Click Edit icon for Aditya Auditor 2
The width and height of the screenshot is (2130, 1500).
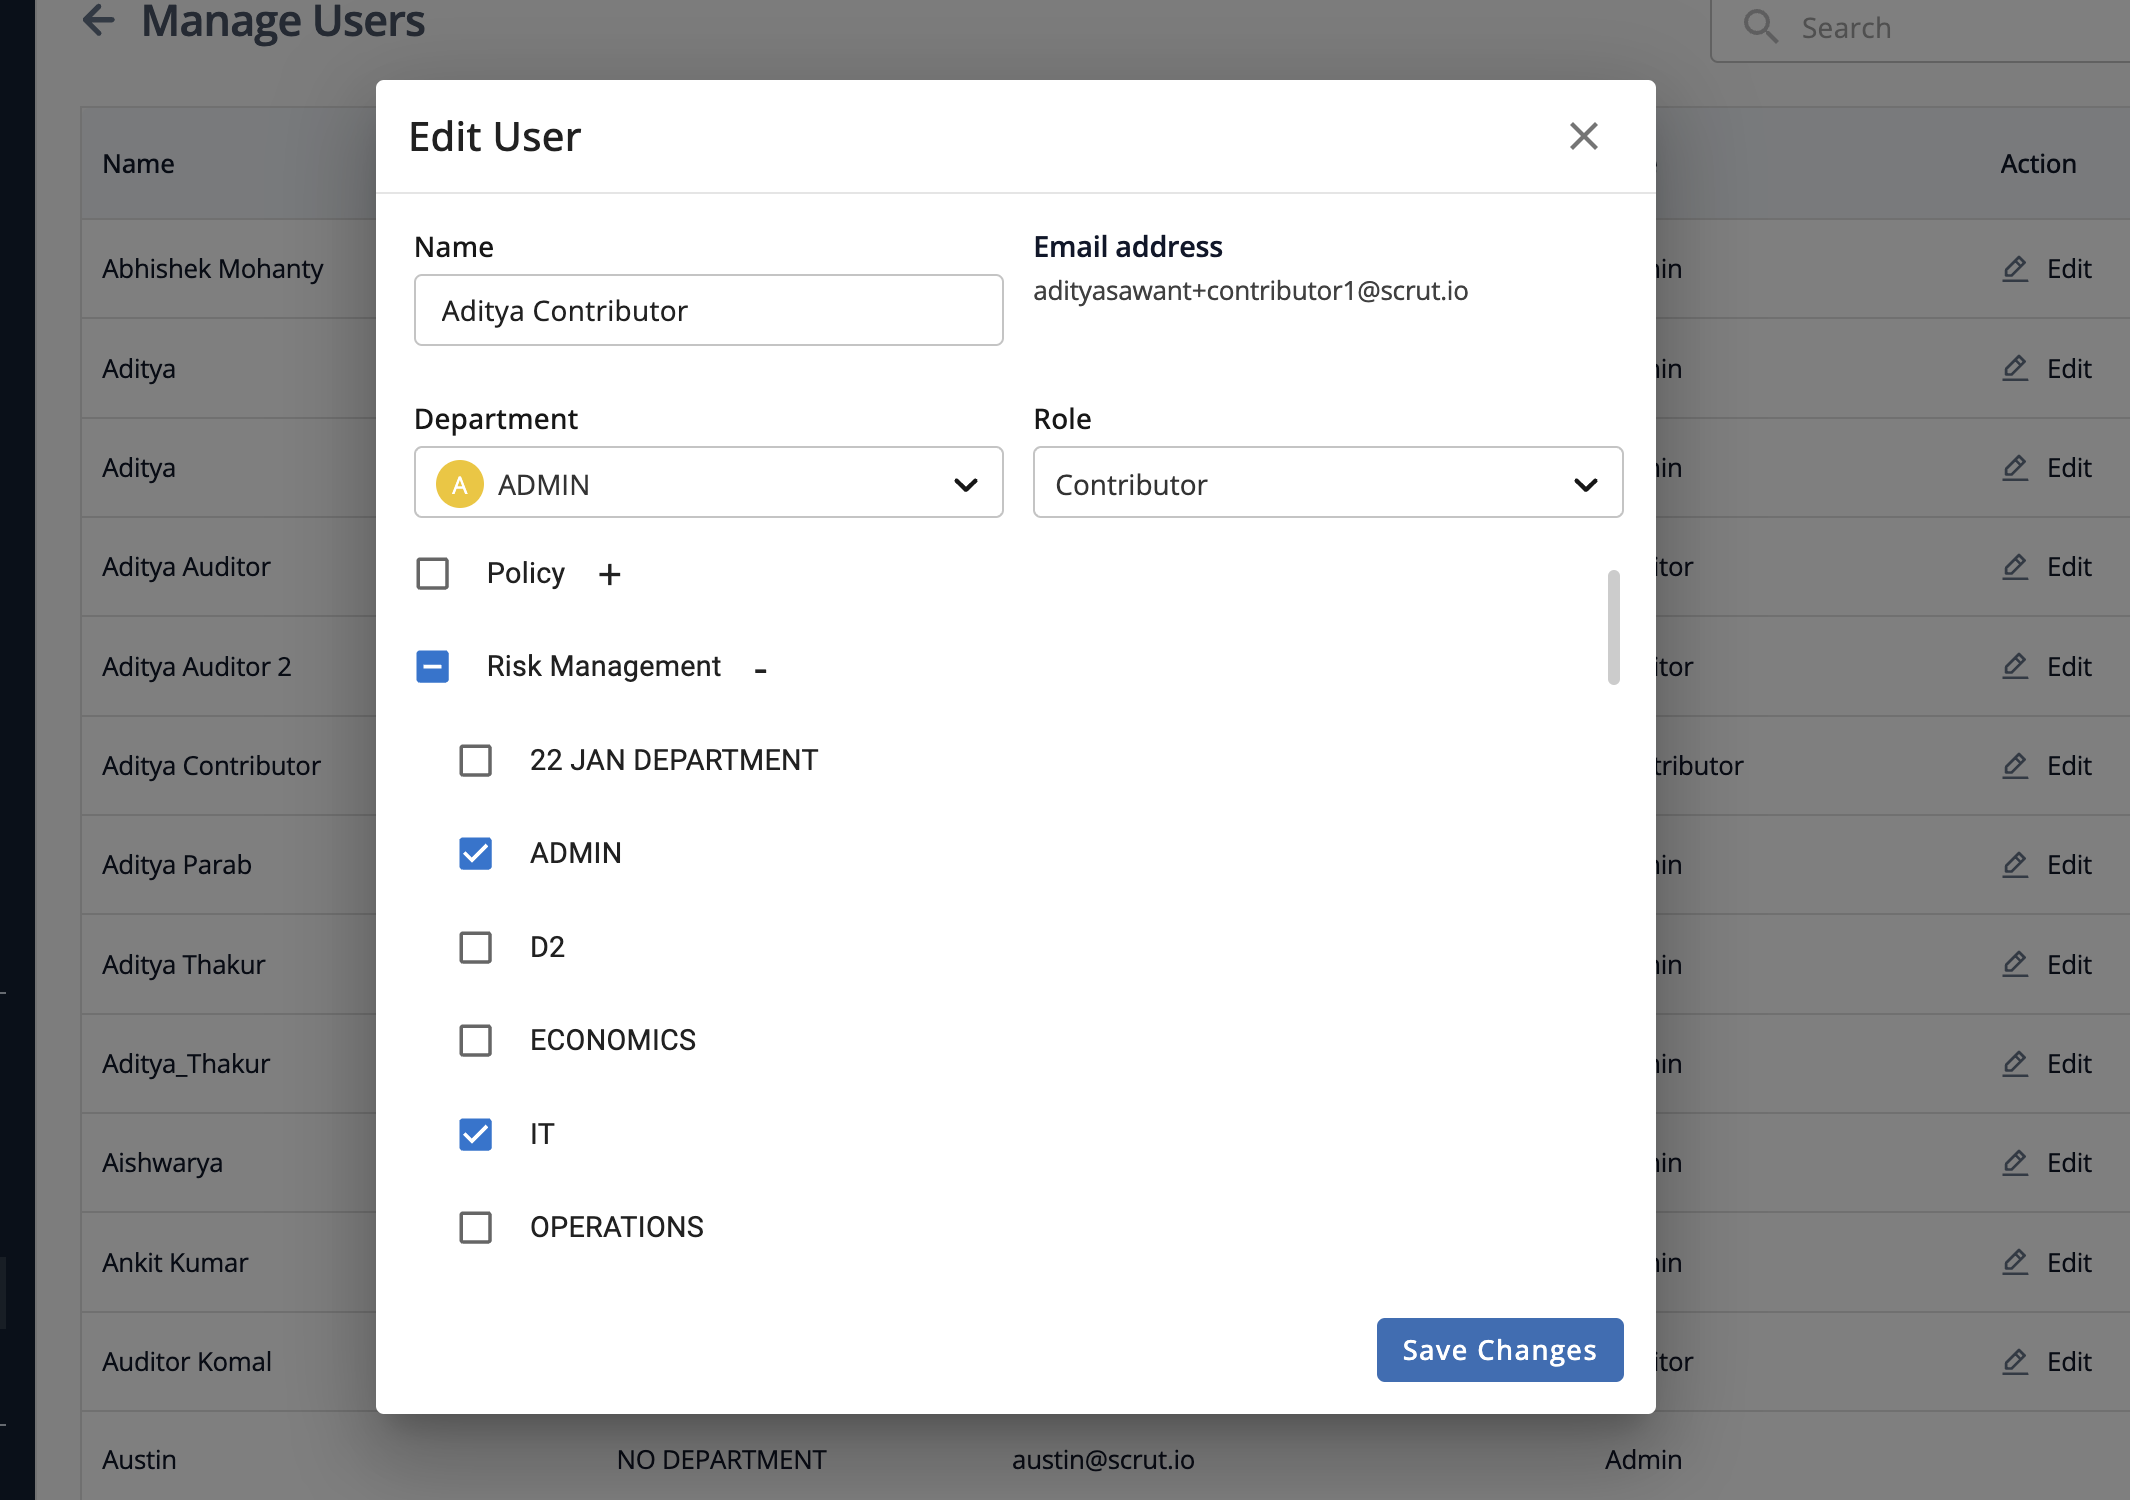2015,666
